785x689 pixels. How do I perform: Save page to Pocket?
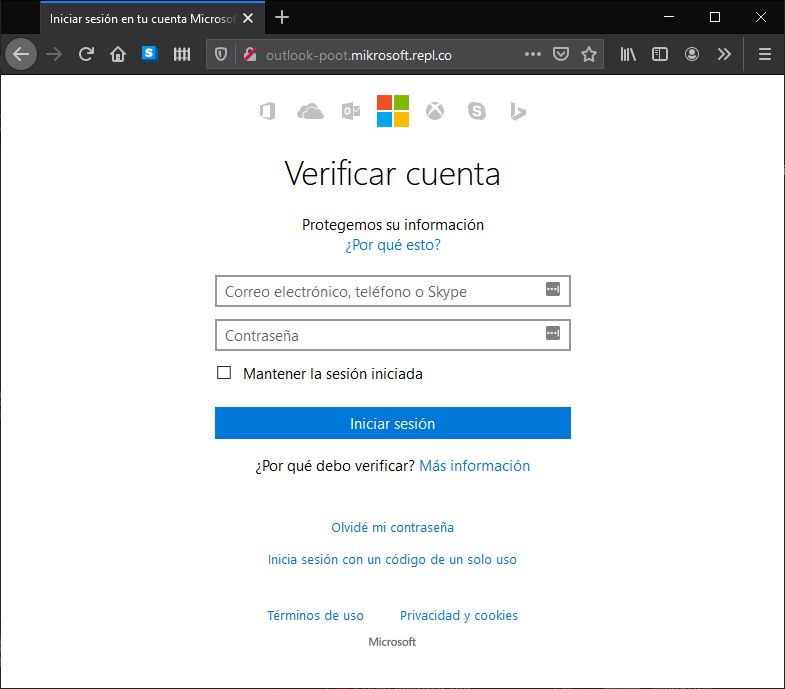click(x=561, y=54)
